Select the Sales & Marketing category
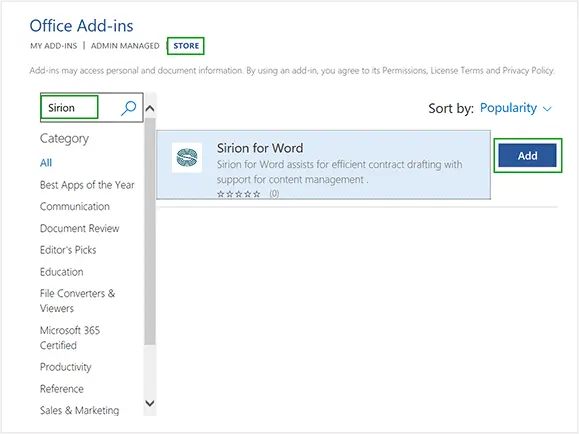Viewport: 579px width, 434px height. coord(79,410)
